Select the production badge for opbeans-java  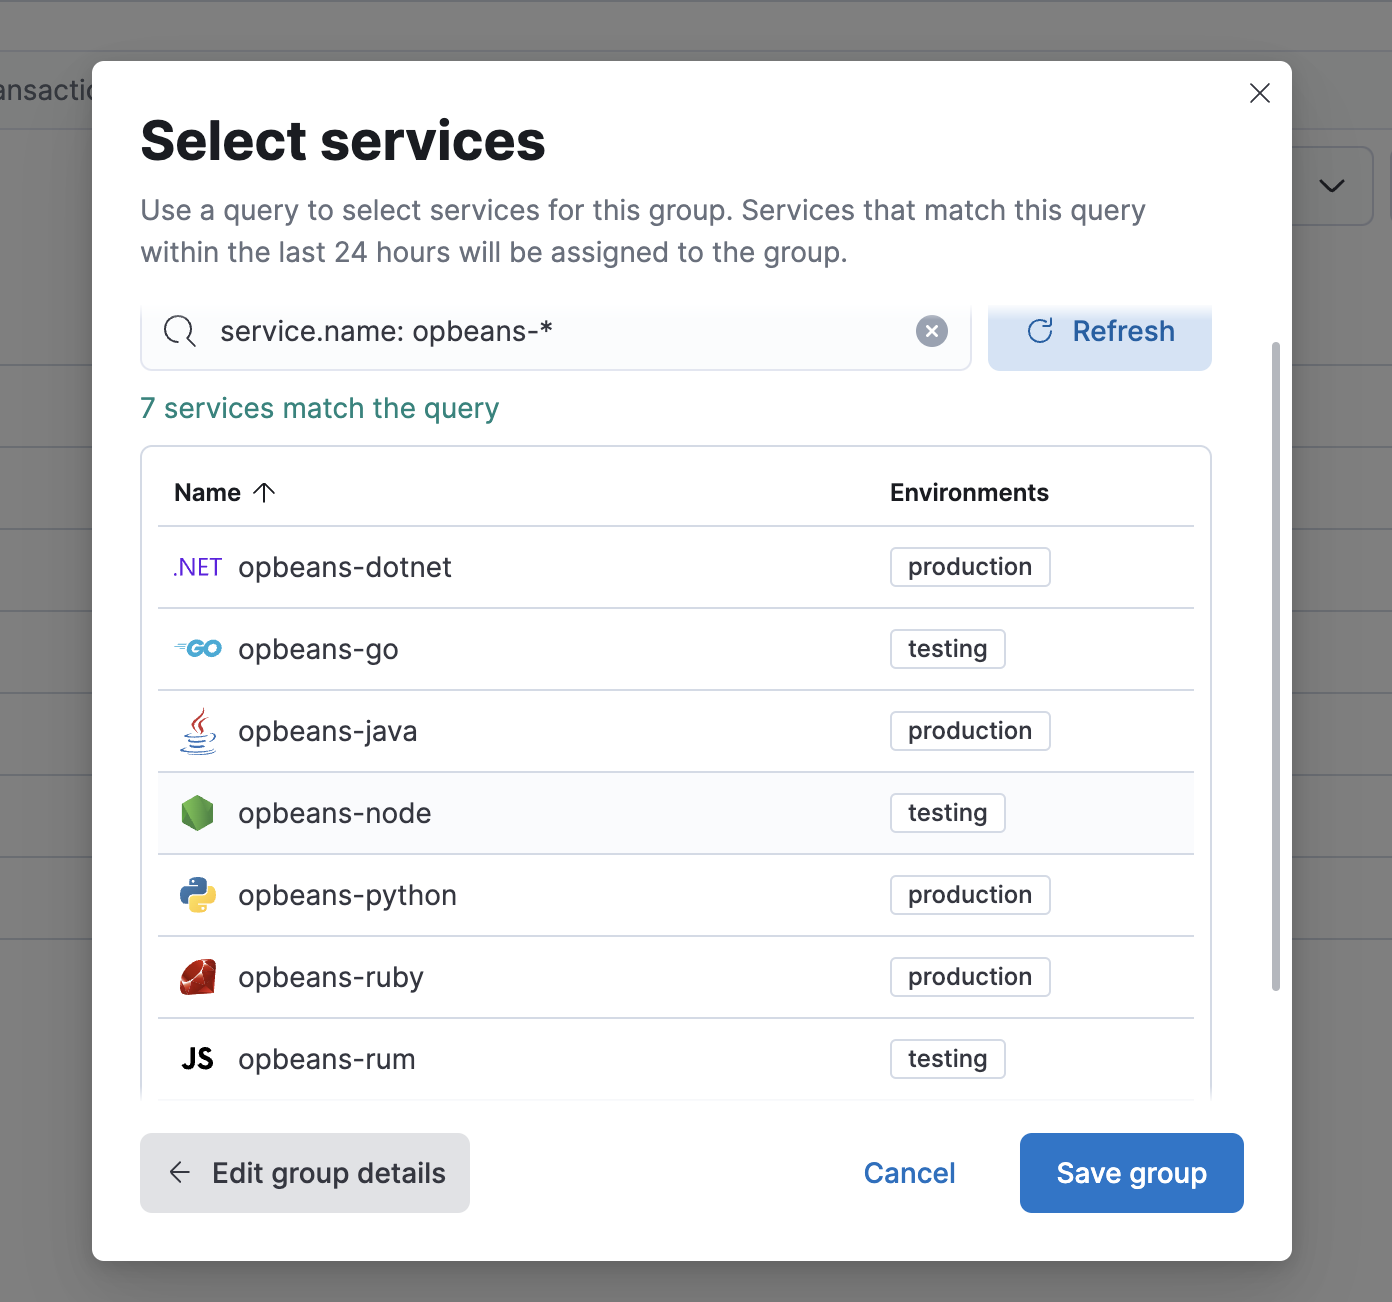point(969,730)
